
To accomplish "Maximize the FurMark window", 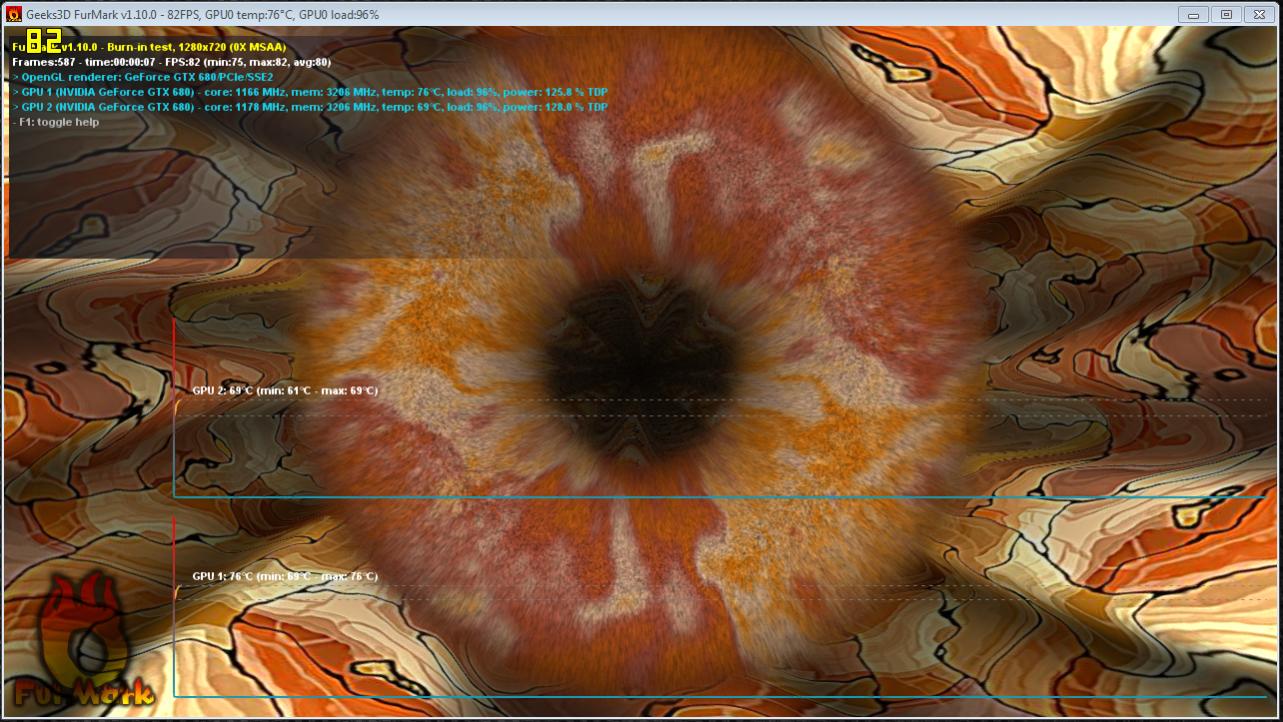I will coord(1225,14).
